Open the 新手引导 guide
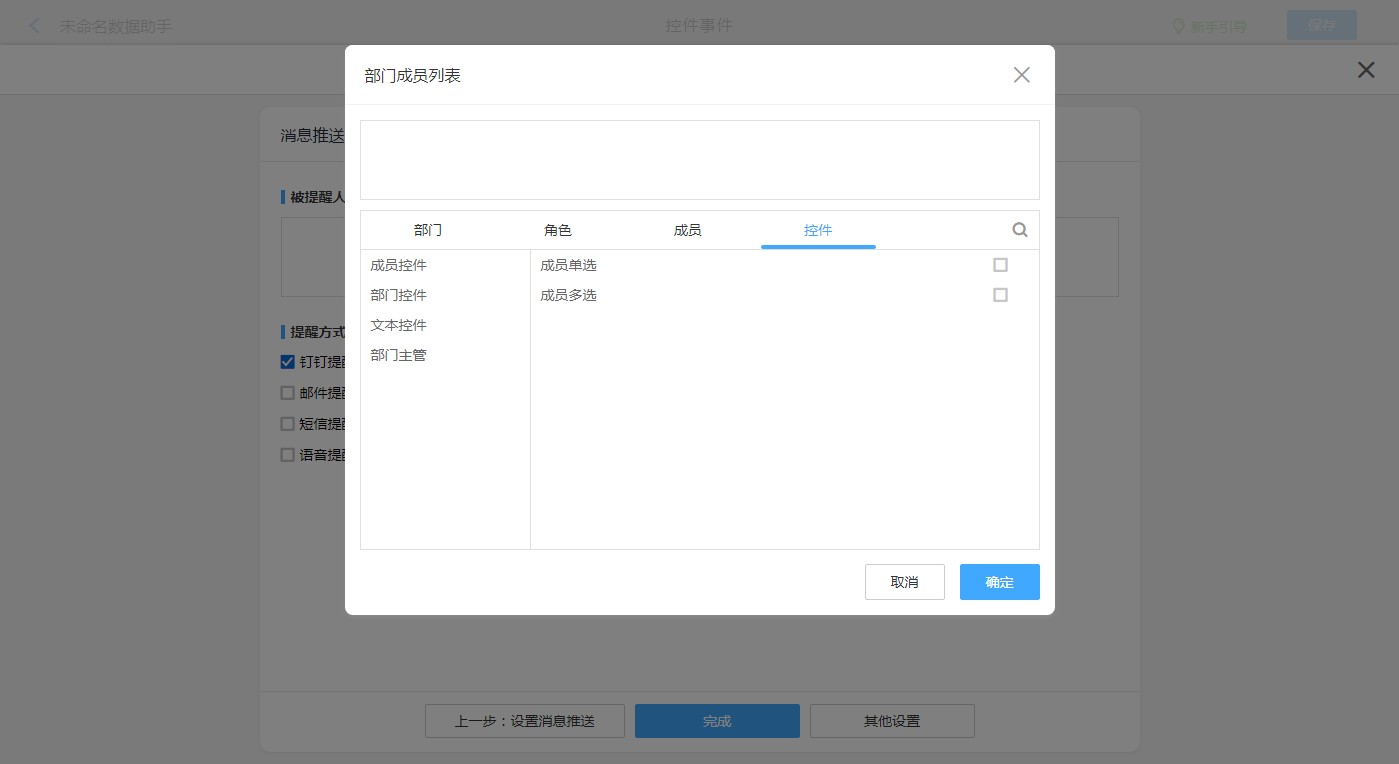The image size is (1399, 764). pos(1210,27)
